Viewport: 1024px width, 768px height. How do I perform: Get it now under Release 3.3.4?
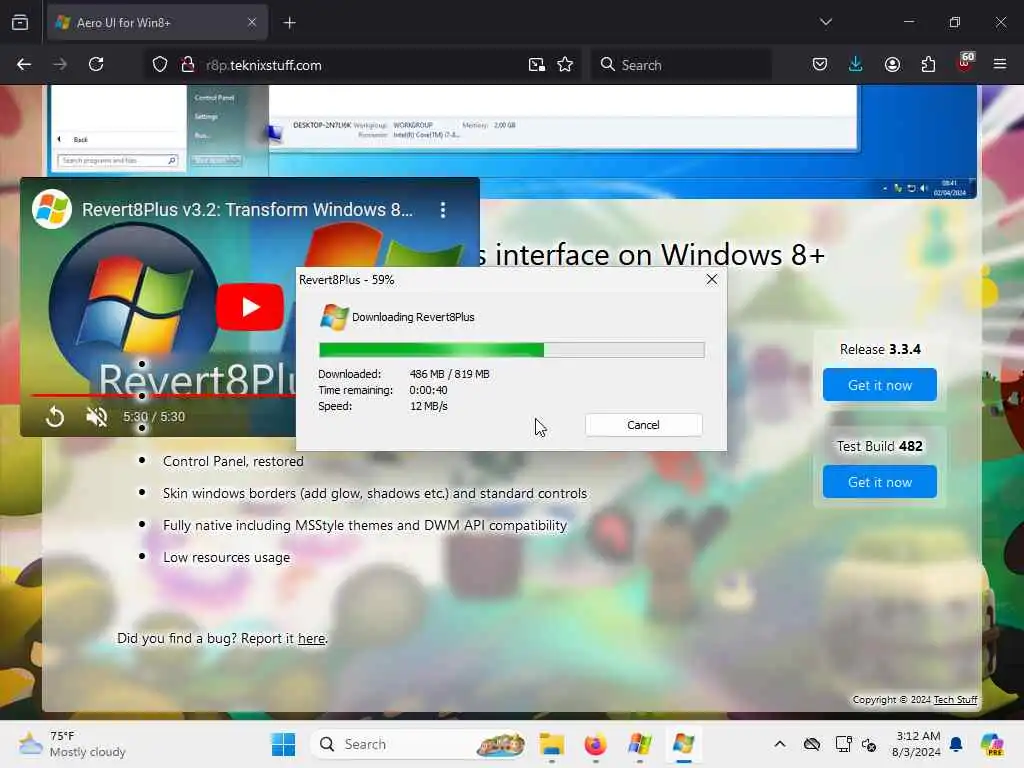coord(880,385)
